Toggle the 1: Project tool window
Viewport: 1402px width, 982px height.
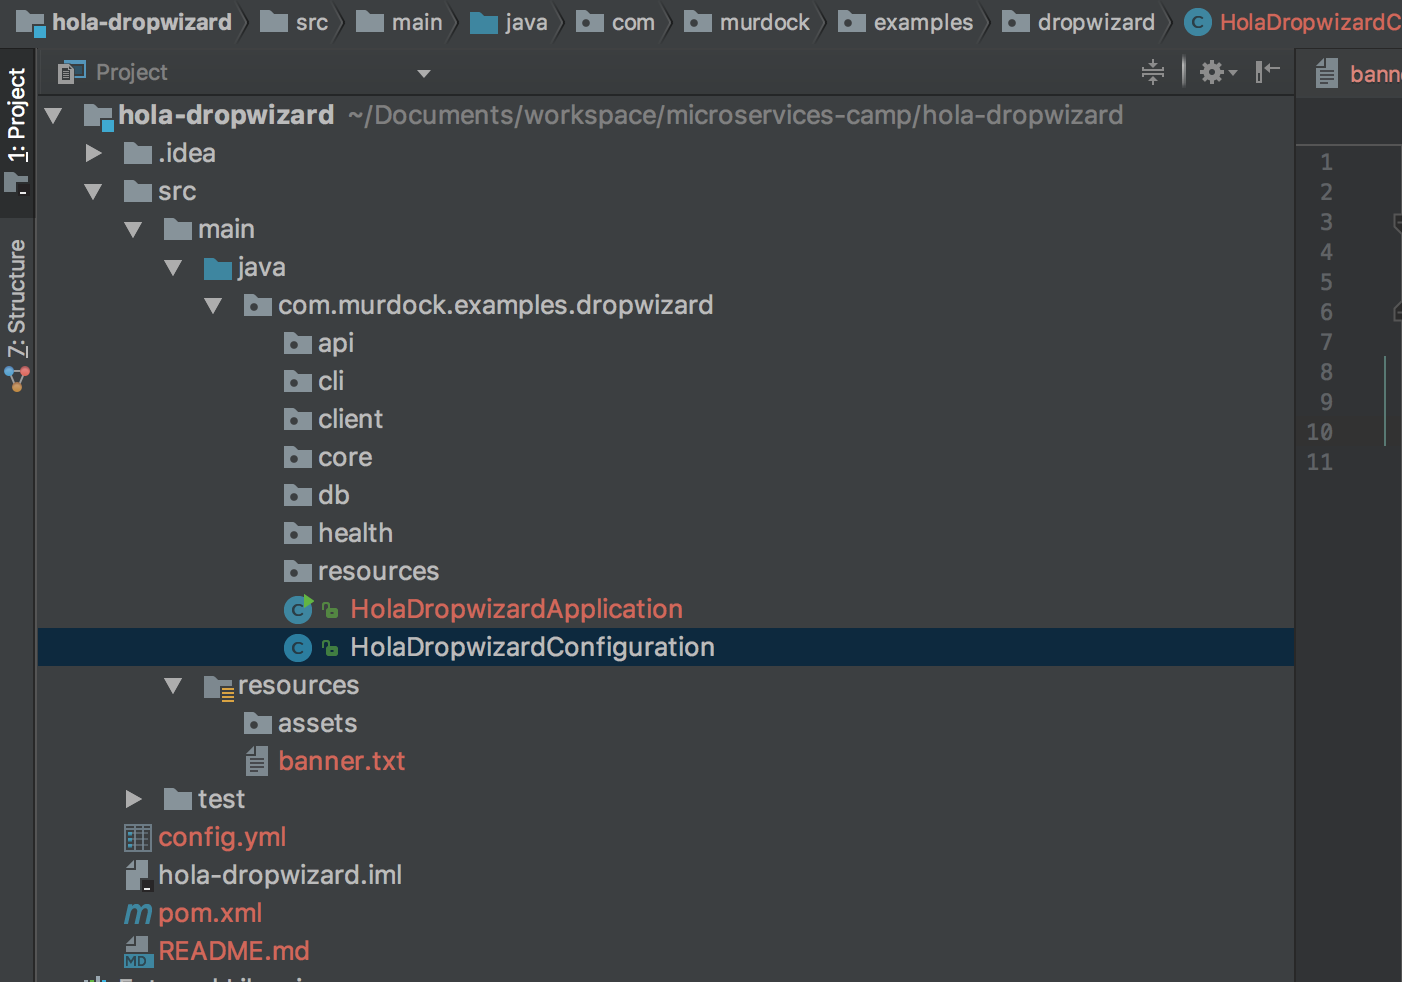click(x=17, y=126)
